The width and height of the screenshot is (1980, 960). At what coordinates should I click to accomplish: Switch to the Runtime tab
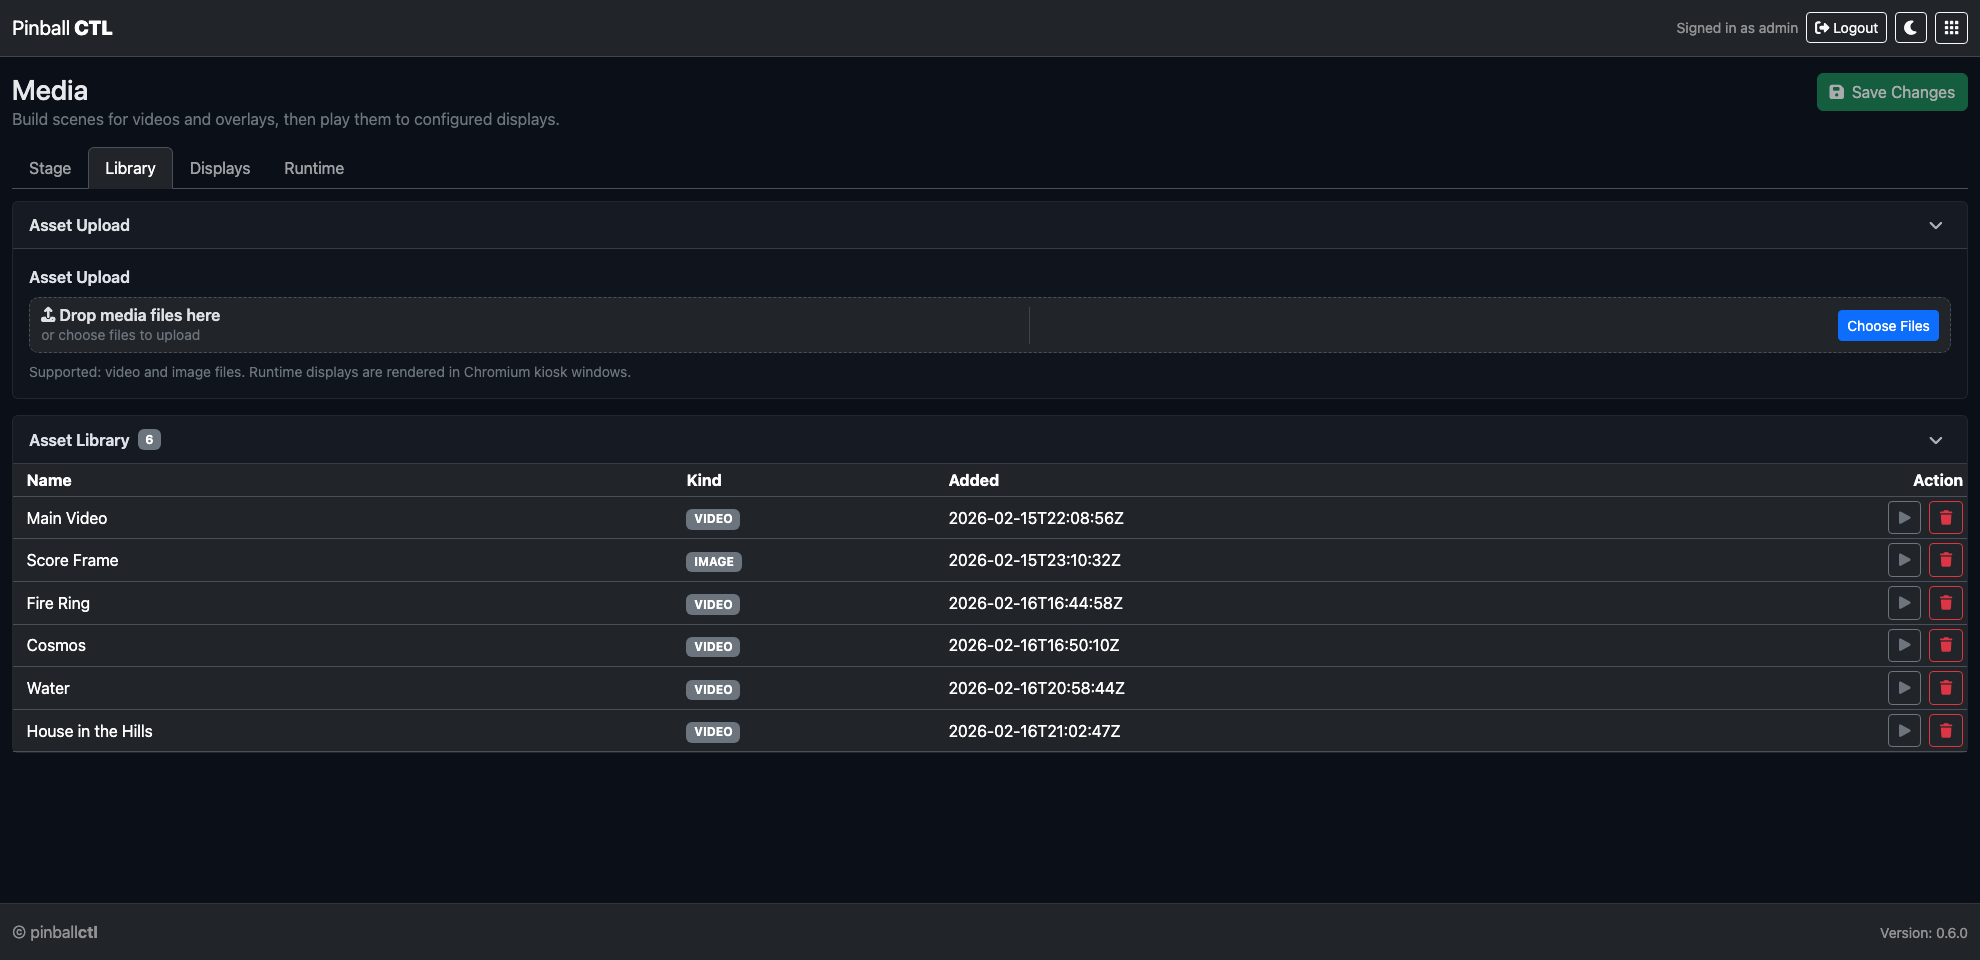coord(313,167)
